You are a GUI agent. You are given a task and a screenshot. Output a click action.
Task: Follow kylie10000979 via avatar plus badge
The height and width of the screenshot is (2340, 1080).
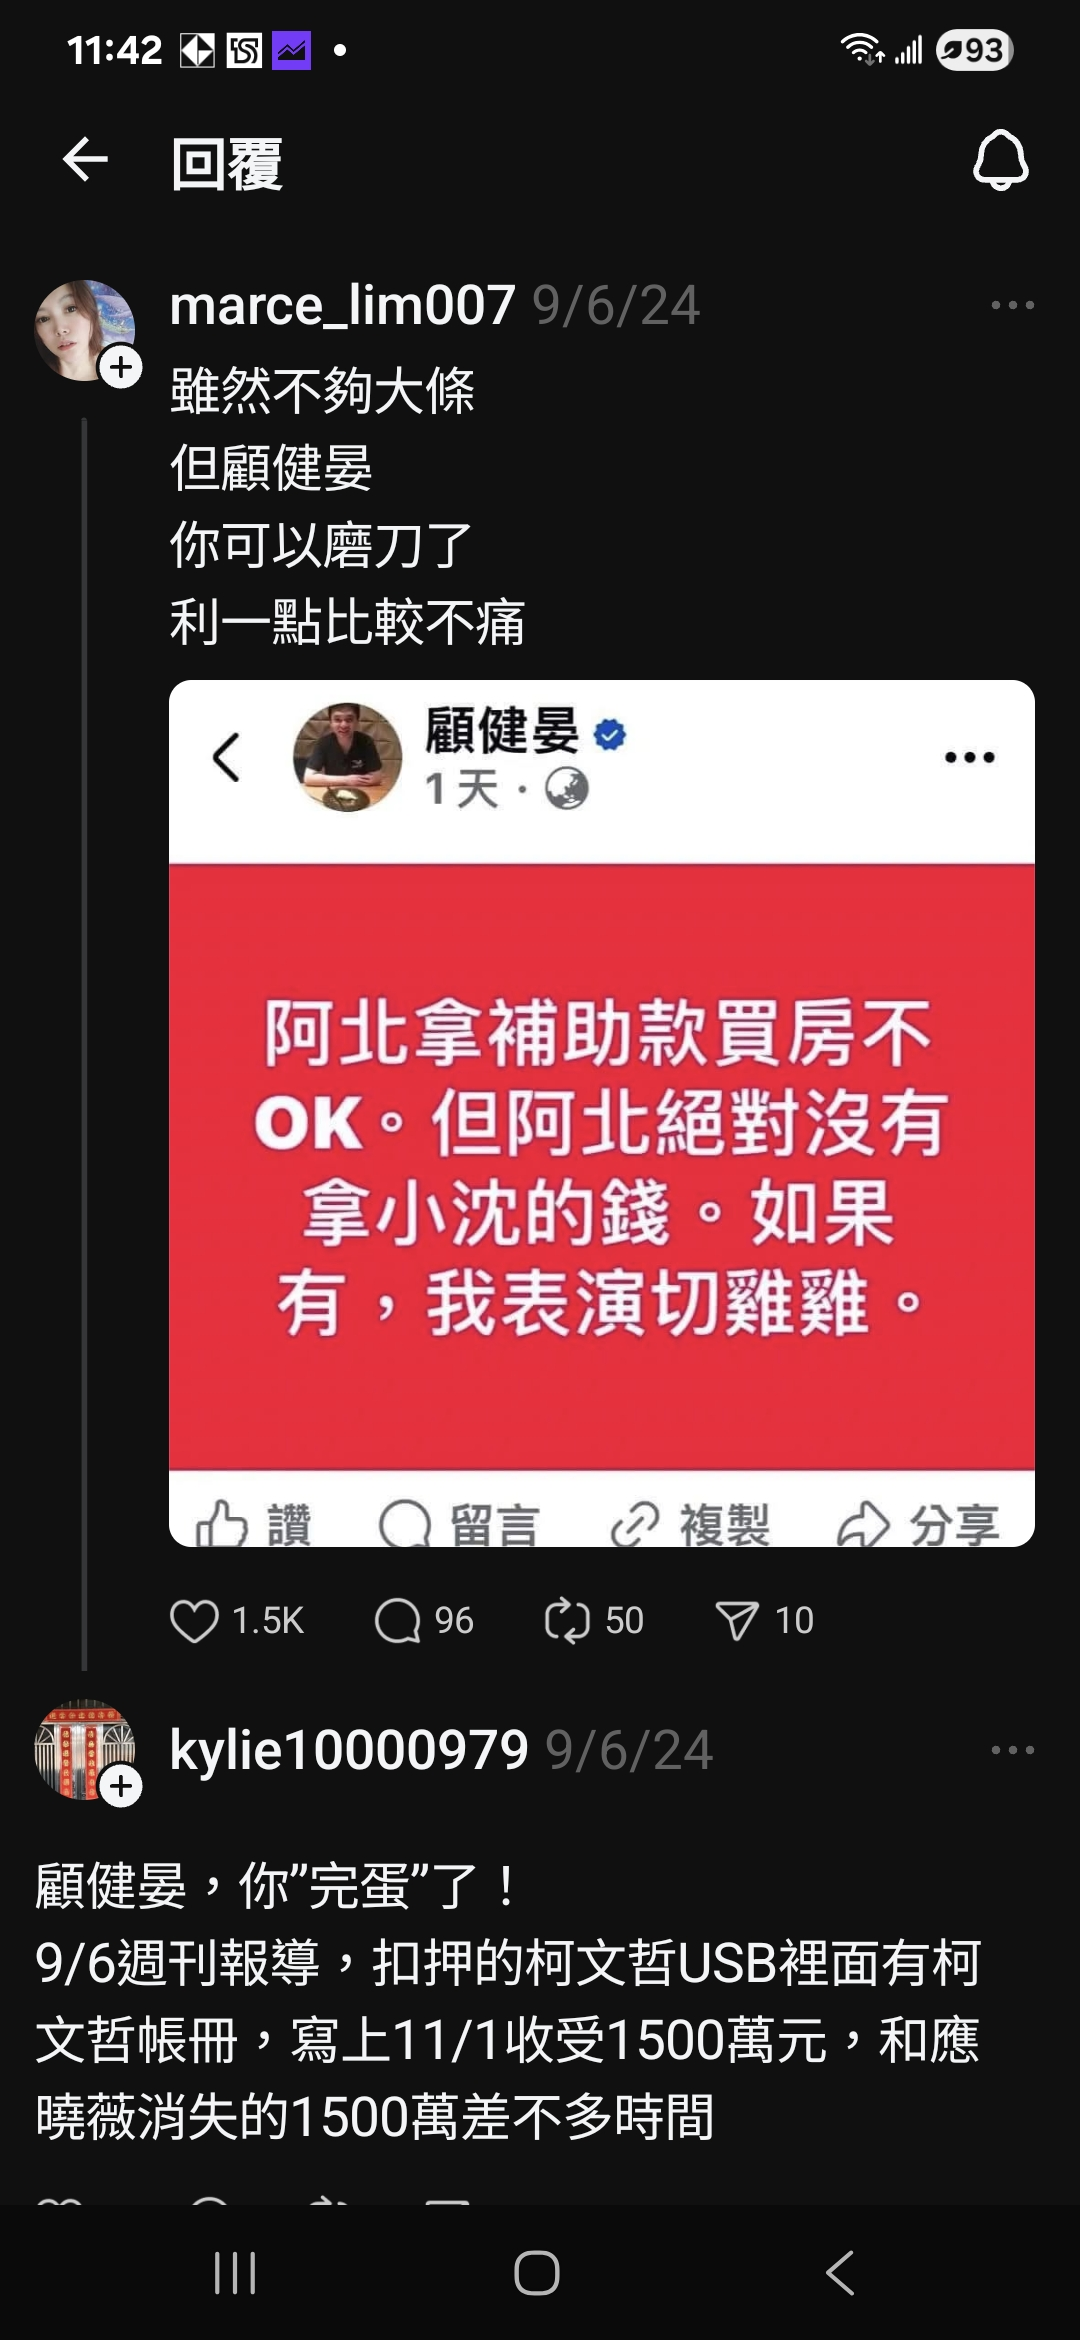[121, 1786]
